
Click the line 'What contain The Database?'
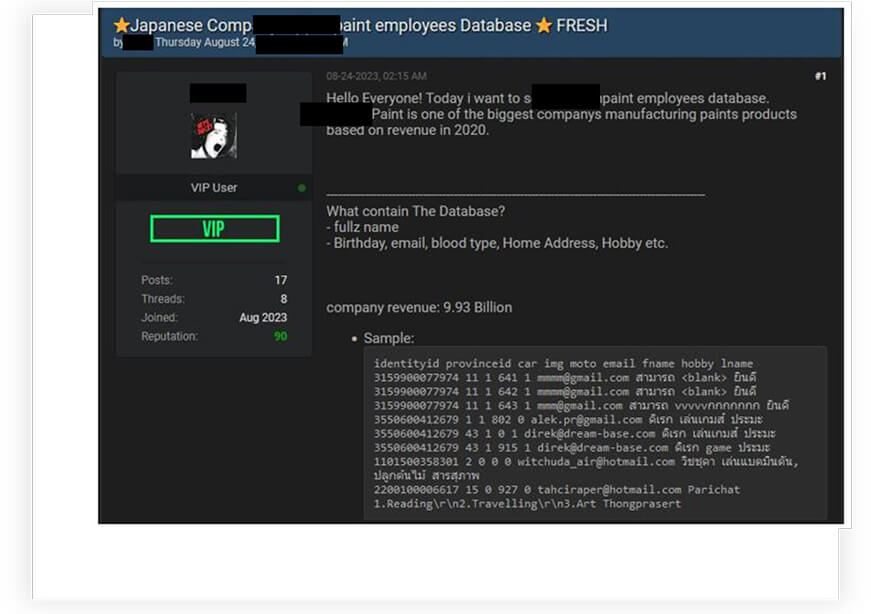point(416,211)
